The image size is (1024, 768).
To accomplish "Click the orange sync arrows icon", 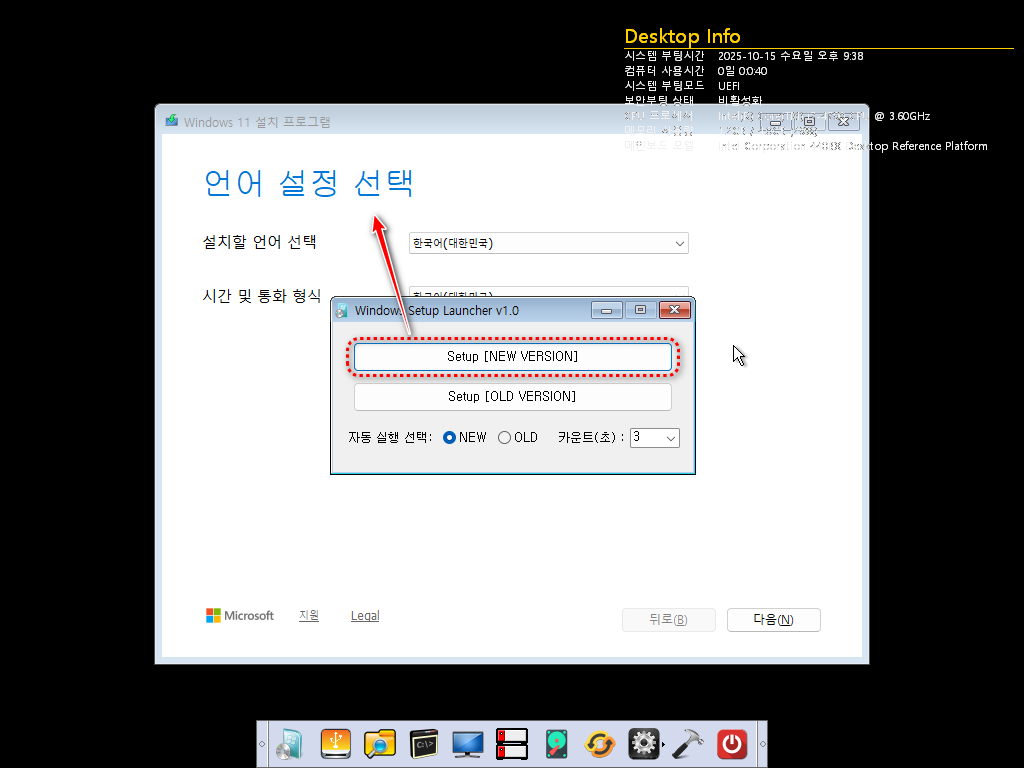I will (600, 744).
